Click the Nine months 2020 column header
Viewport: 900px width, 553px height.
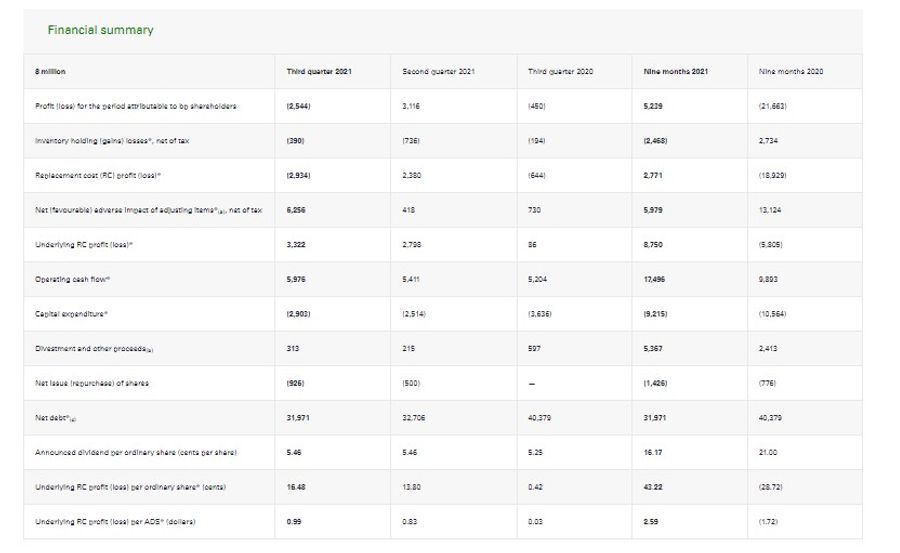[x=791, y=72]
